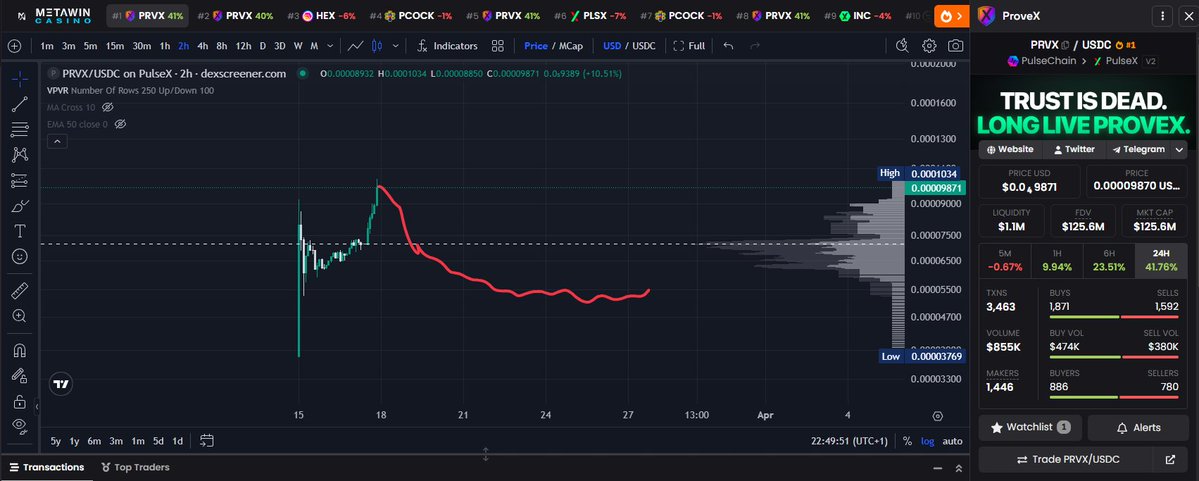The height and width of the screenshot is (481, 1199).
Task: Select the XABCD pattern tool
Action: 20,154
